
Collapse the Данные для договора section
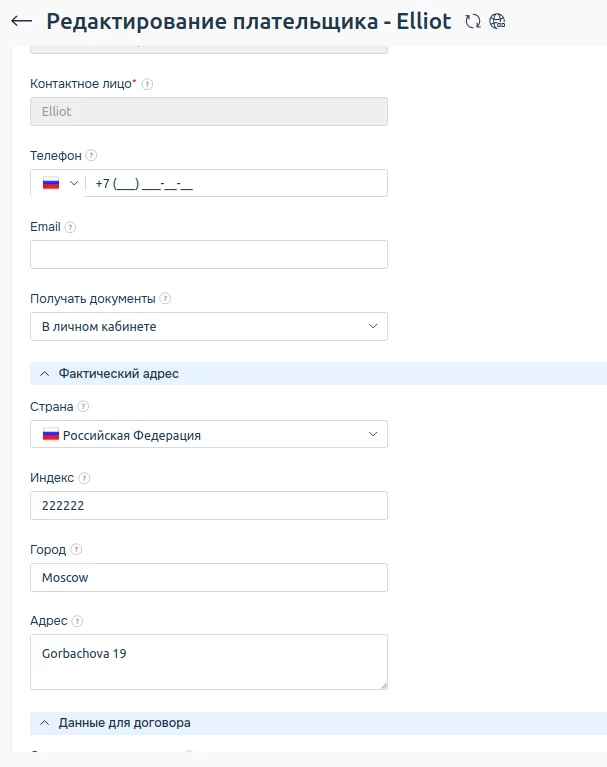tap(44, 722)
